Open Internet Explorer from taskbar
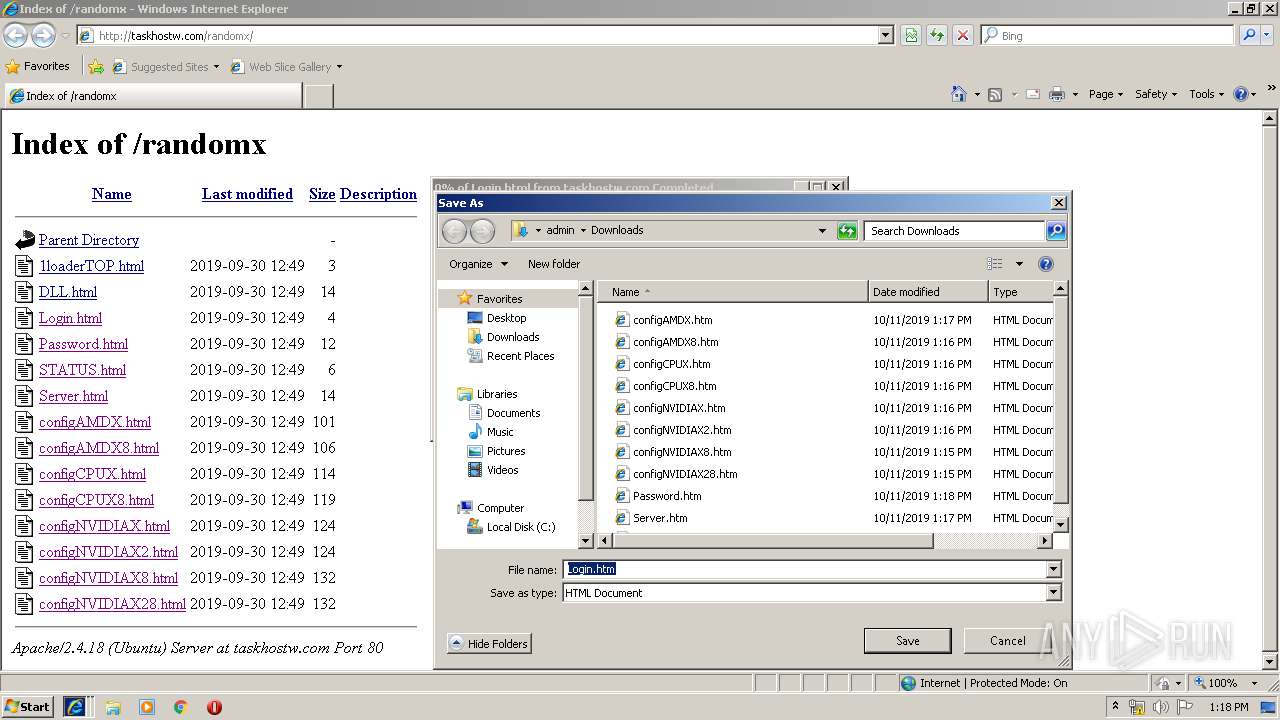 [75, 707]
